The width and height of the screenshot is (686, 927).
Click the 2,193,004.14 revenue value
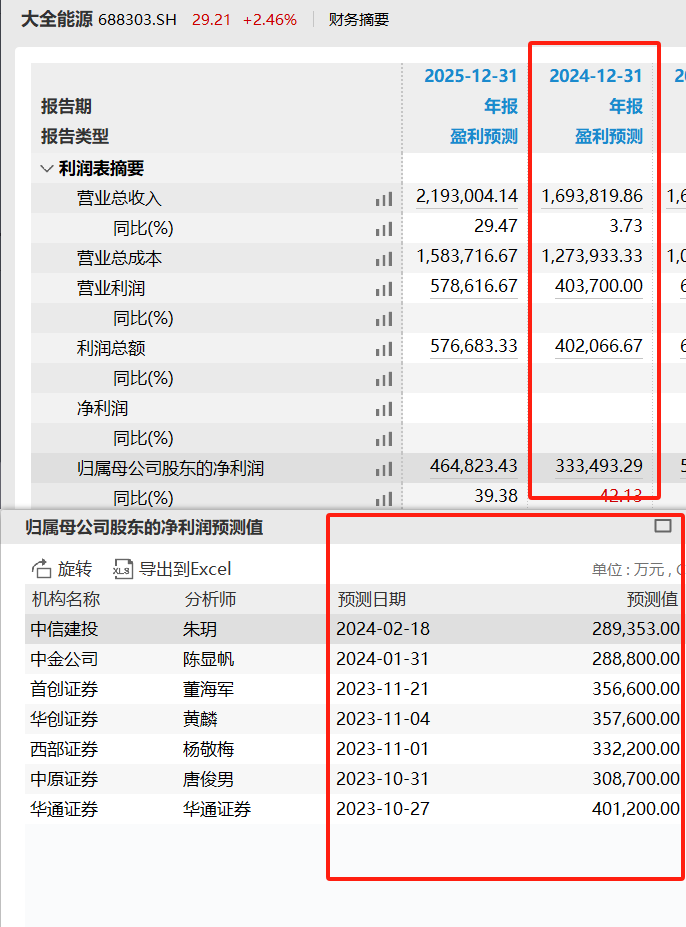click(x=467, y=196)
